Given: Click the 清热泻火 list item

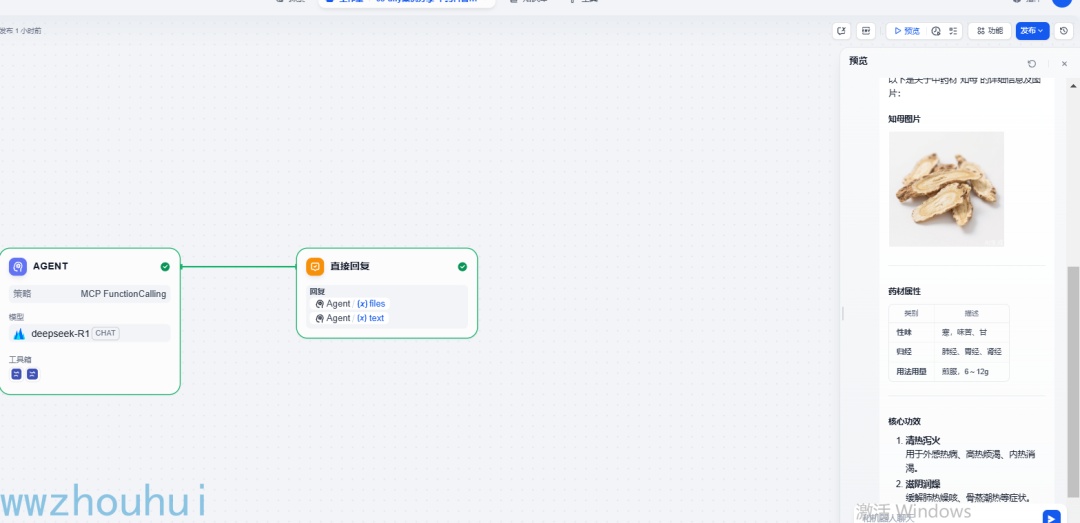Looking at the screenshot, I should [923, 440].
